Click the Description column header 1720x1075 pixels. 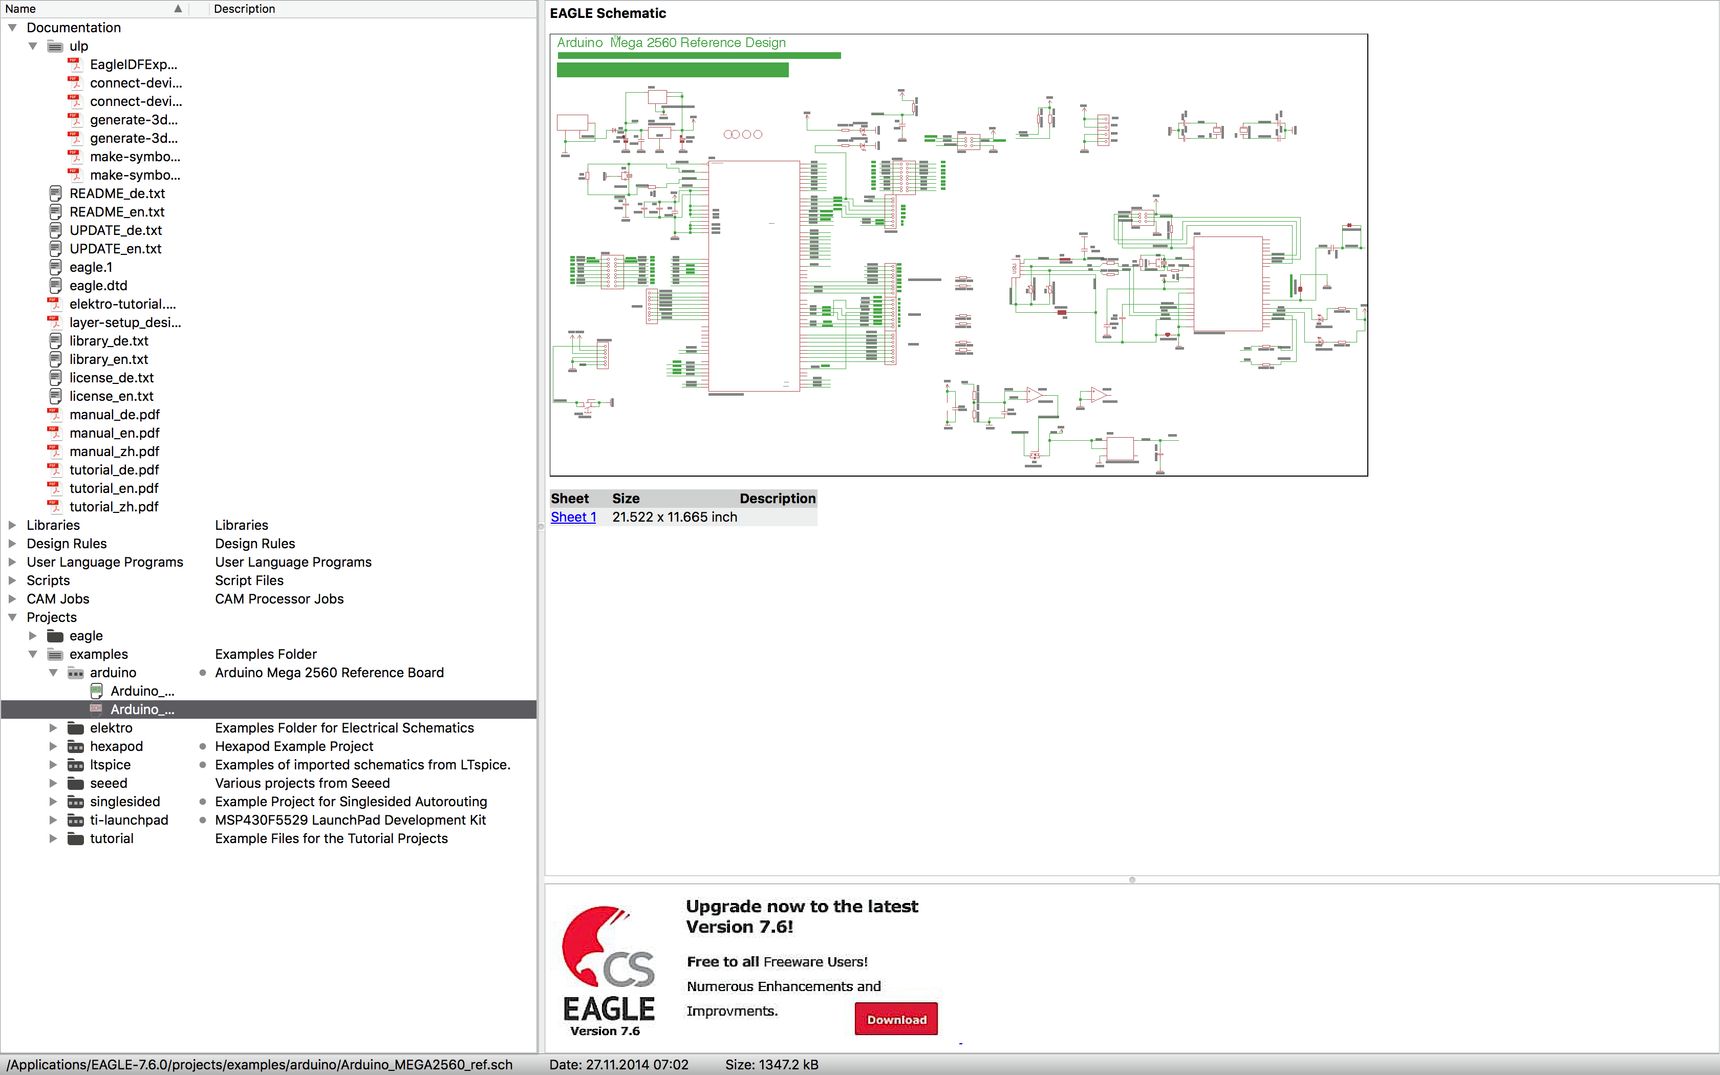pos(373,9)
